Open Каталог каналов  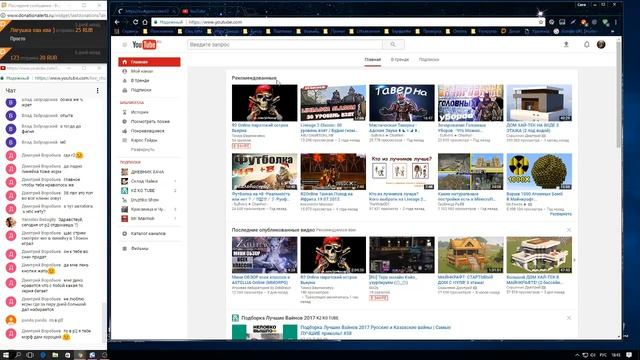(x=149, y=234)
